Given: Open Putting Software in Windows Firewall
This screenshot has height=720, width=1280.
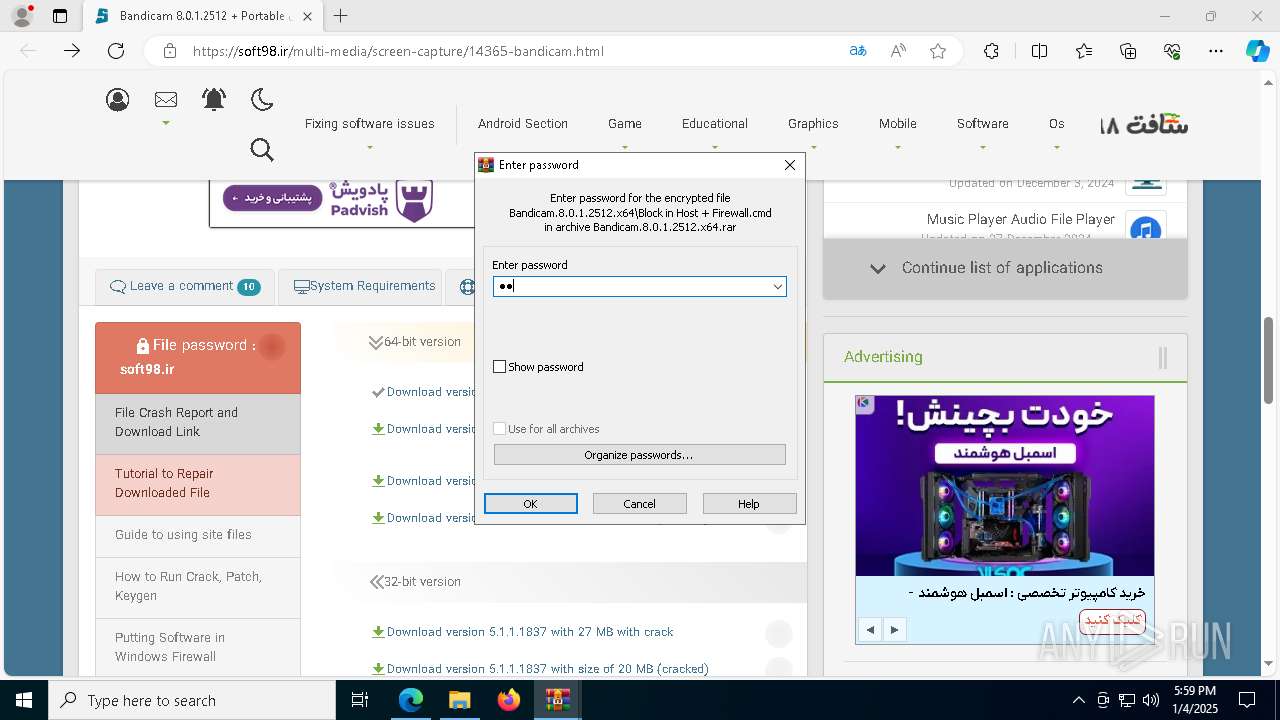Looking at the screenshot, I should [198, 648].
